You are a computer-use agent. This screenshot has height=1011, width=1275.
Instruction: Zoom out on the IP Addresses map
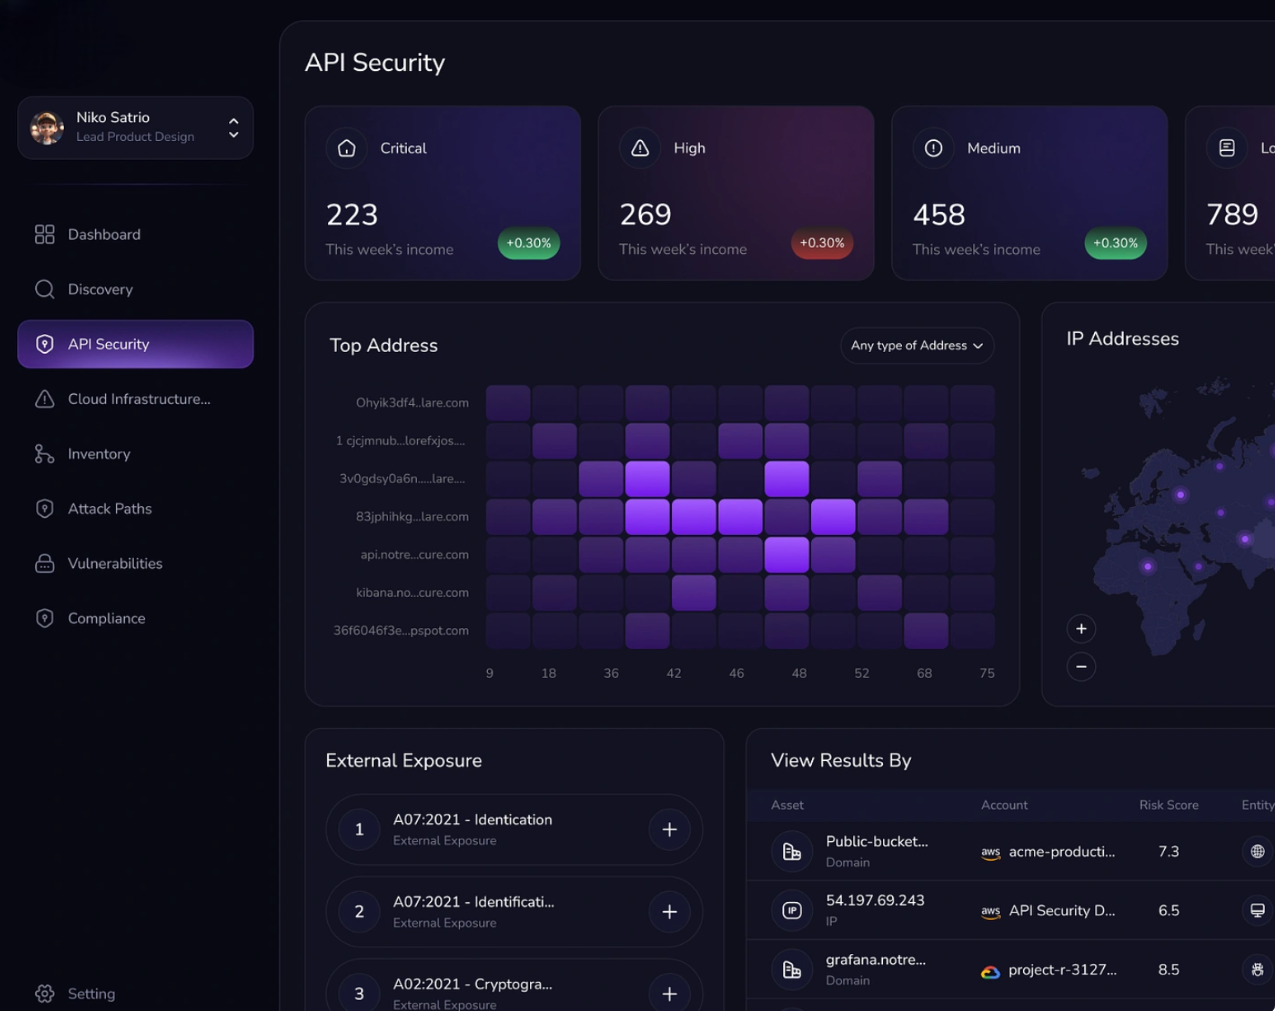tap(1081, 667)
